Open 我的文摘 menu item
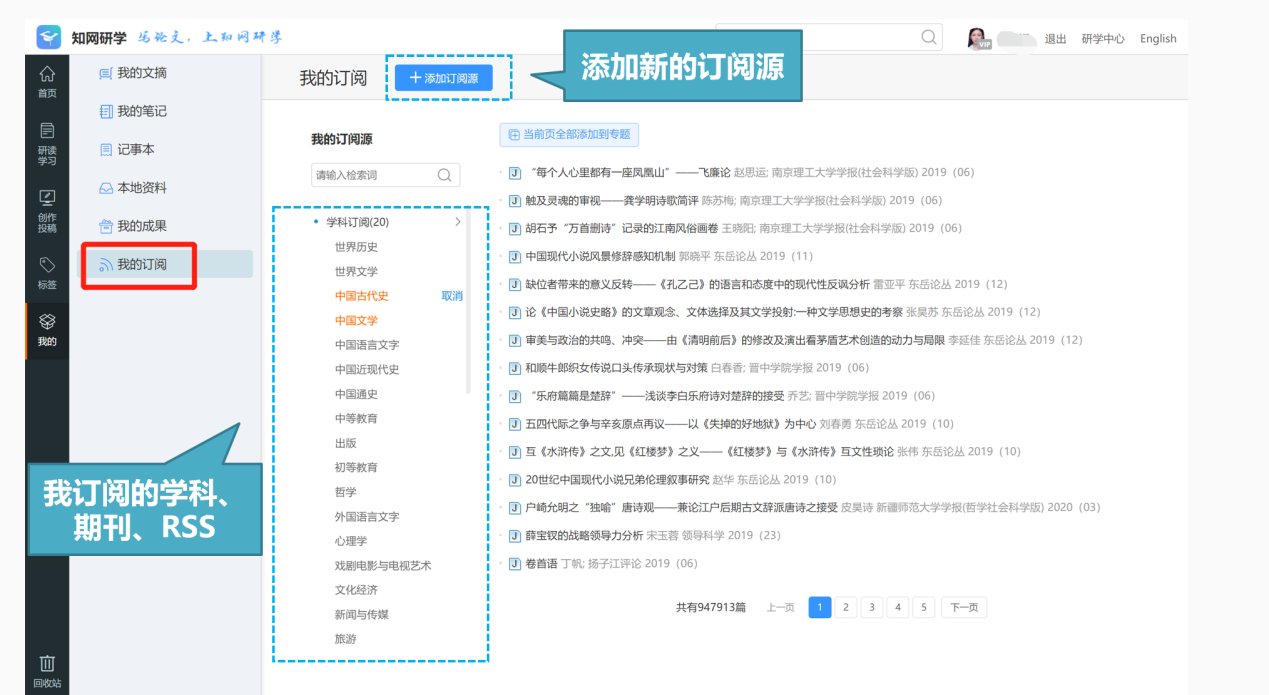Screen dimensions: 1269x695 tap(142, 73)
